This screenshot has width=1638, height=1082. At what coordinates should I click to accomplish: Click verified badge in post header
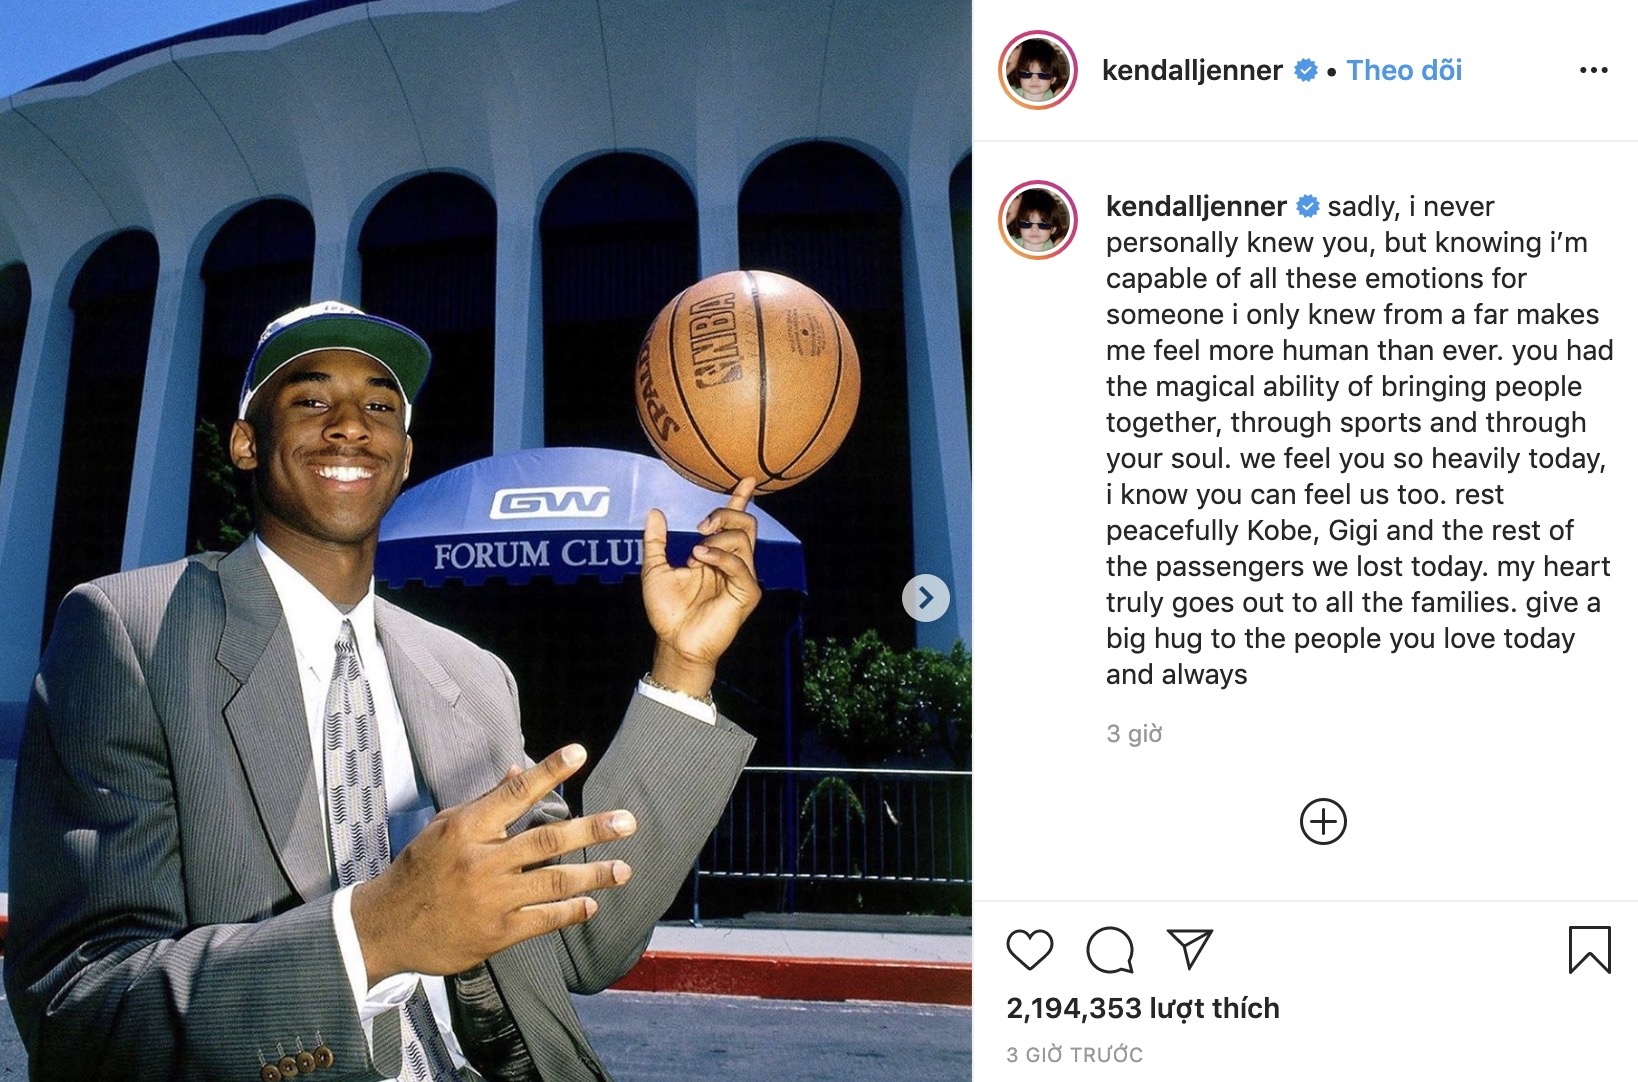[x=1306, y=70]
